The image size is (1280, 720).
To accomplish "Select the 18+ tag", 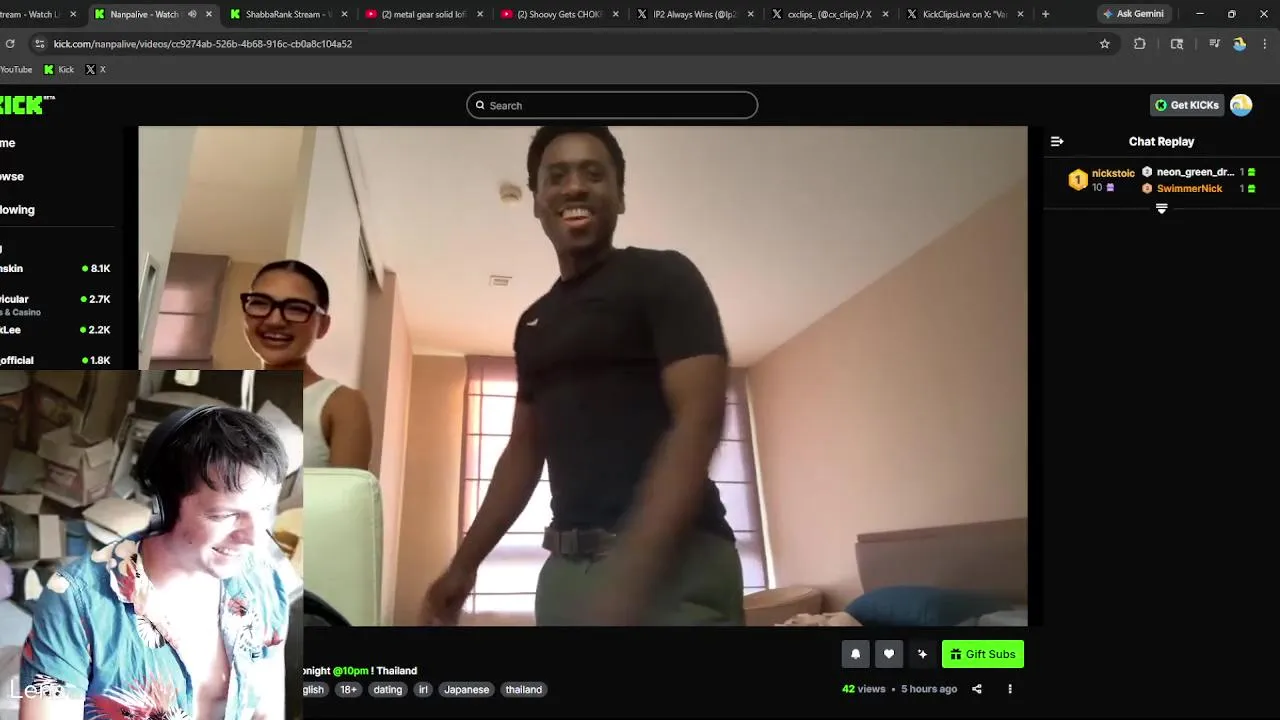I will pyautogui.click(x=348, y=689).
